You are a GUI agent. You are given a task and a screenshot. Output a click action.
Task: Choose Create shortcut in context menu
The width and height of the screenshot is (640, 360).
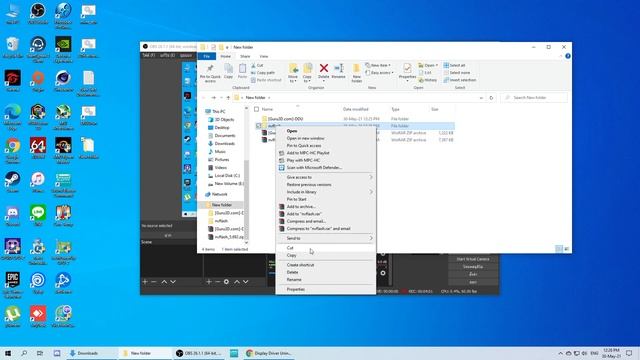[x=326, y=265]
